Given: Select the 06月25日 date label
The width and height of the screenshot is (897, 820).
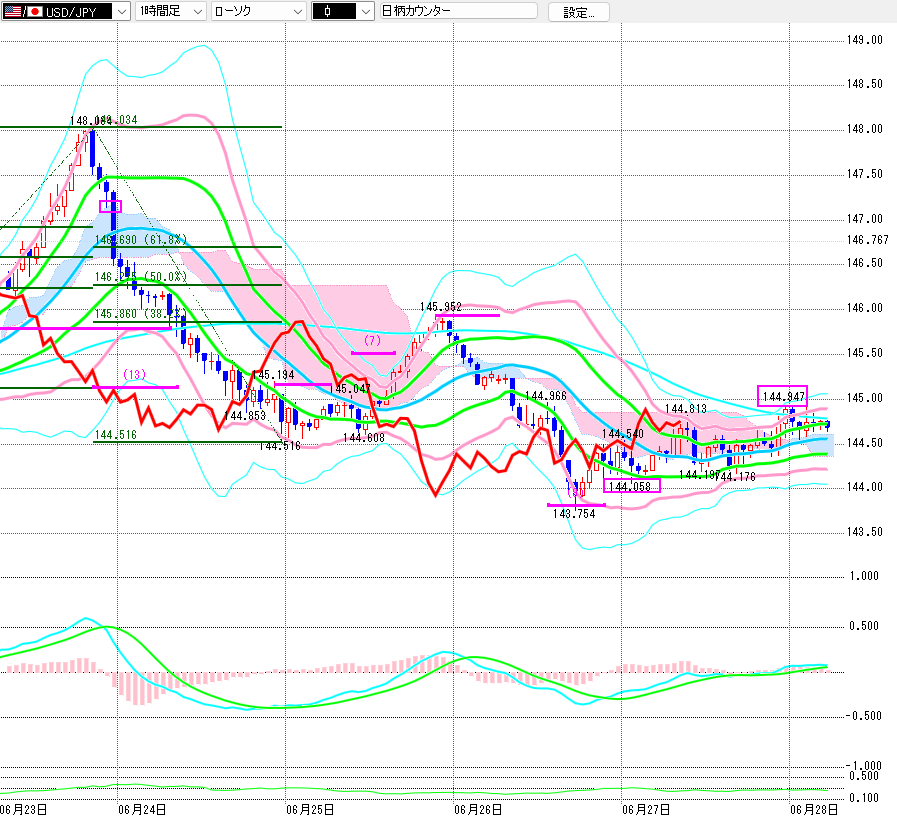Looking at the screenshot, I should (x=310, y=810).
